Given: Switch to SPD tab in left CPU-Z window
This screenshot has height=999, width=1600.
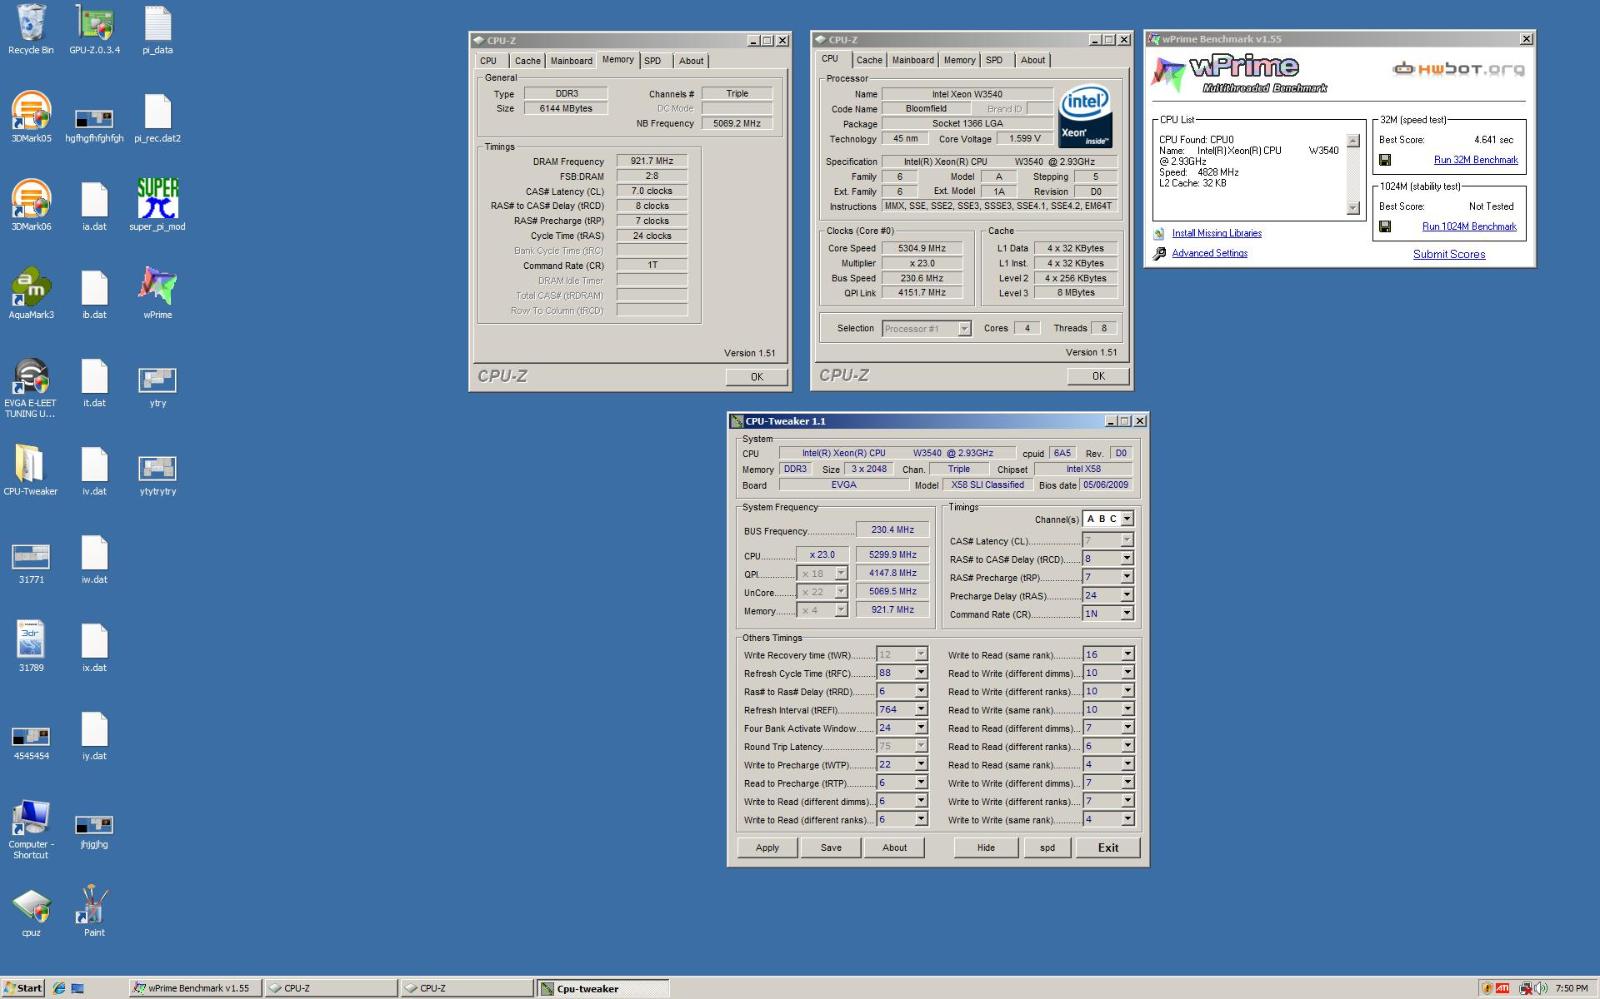Looking at the screenshot, I should (x=653, y=61).
